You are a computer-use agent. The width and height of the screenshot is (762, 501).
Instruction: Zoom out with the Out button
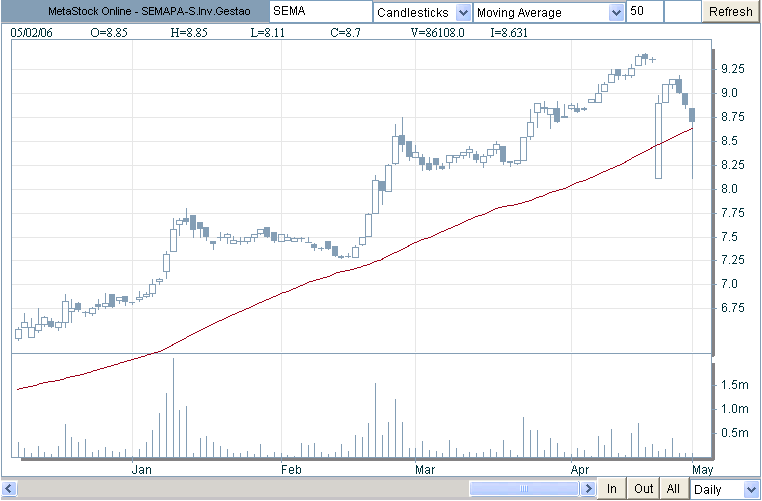[x=643, y=488]
